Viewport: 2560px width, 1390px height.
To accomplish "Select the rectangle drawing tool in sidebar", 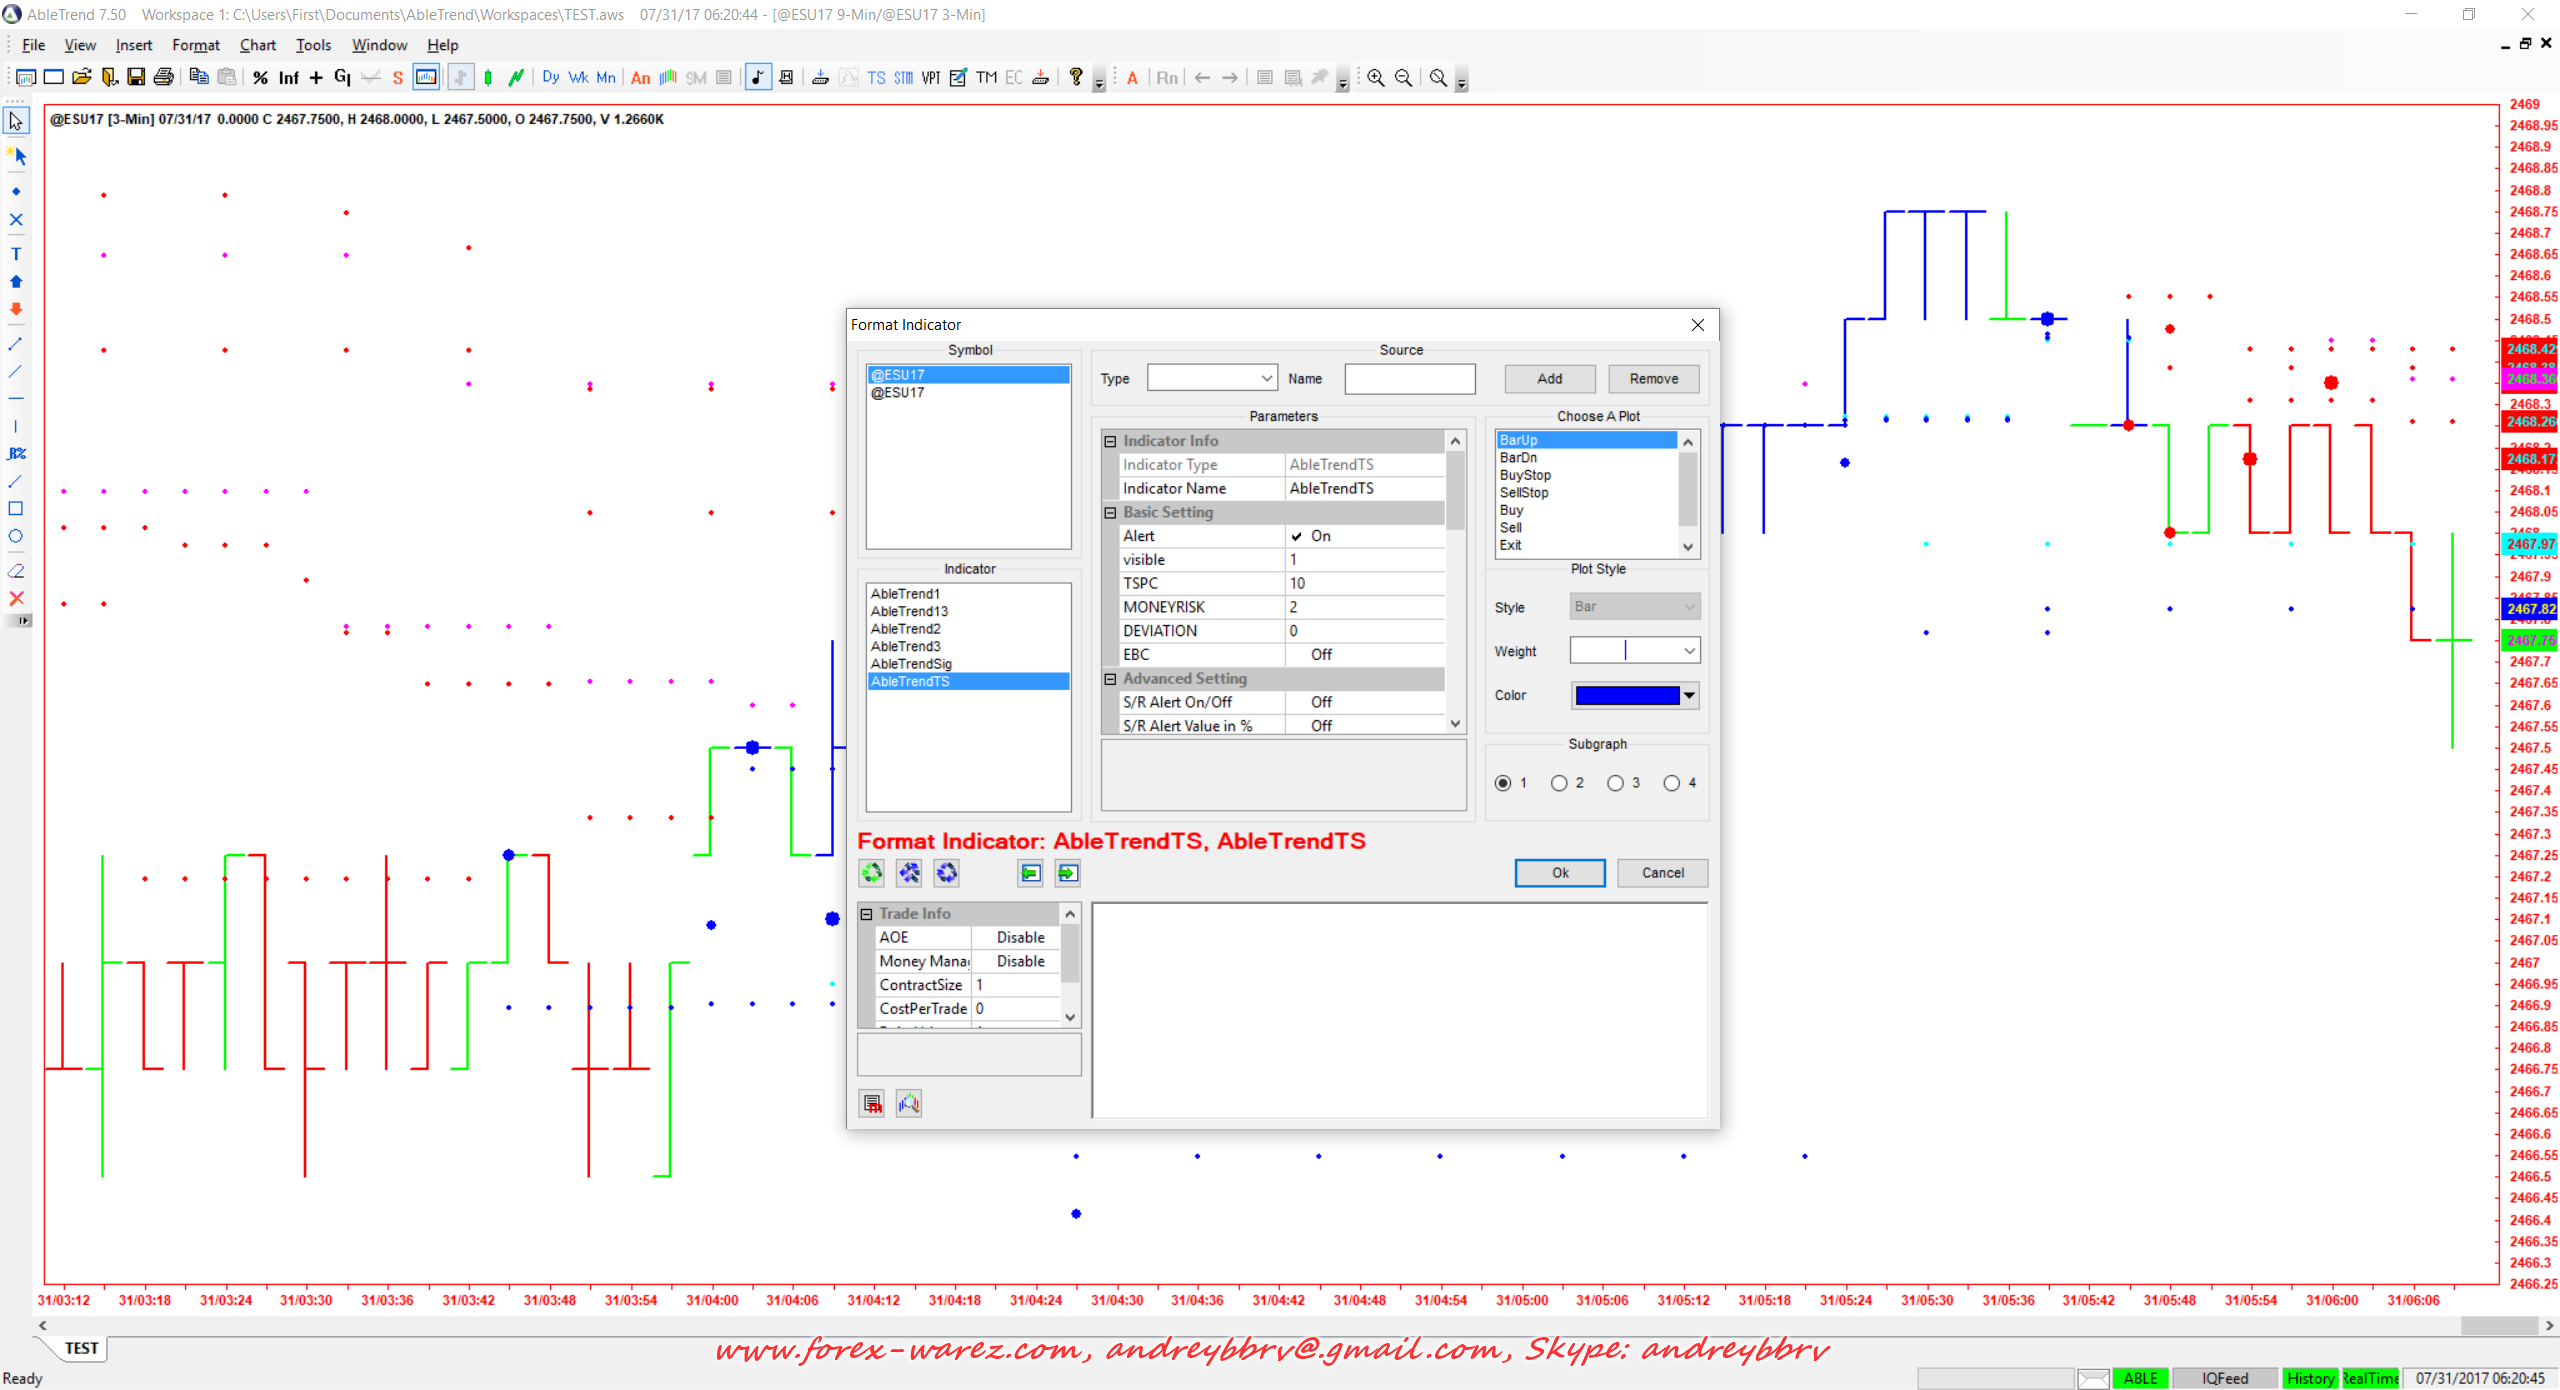I will click(x=16, y=508).
